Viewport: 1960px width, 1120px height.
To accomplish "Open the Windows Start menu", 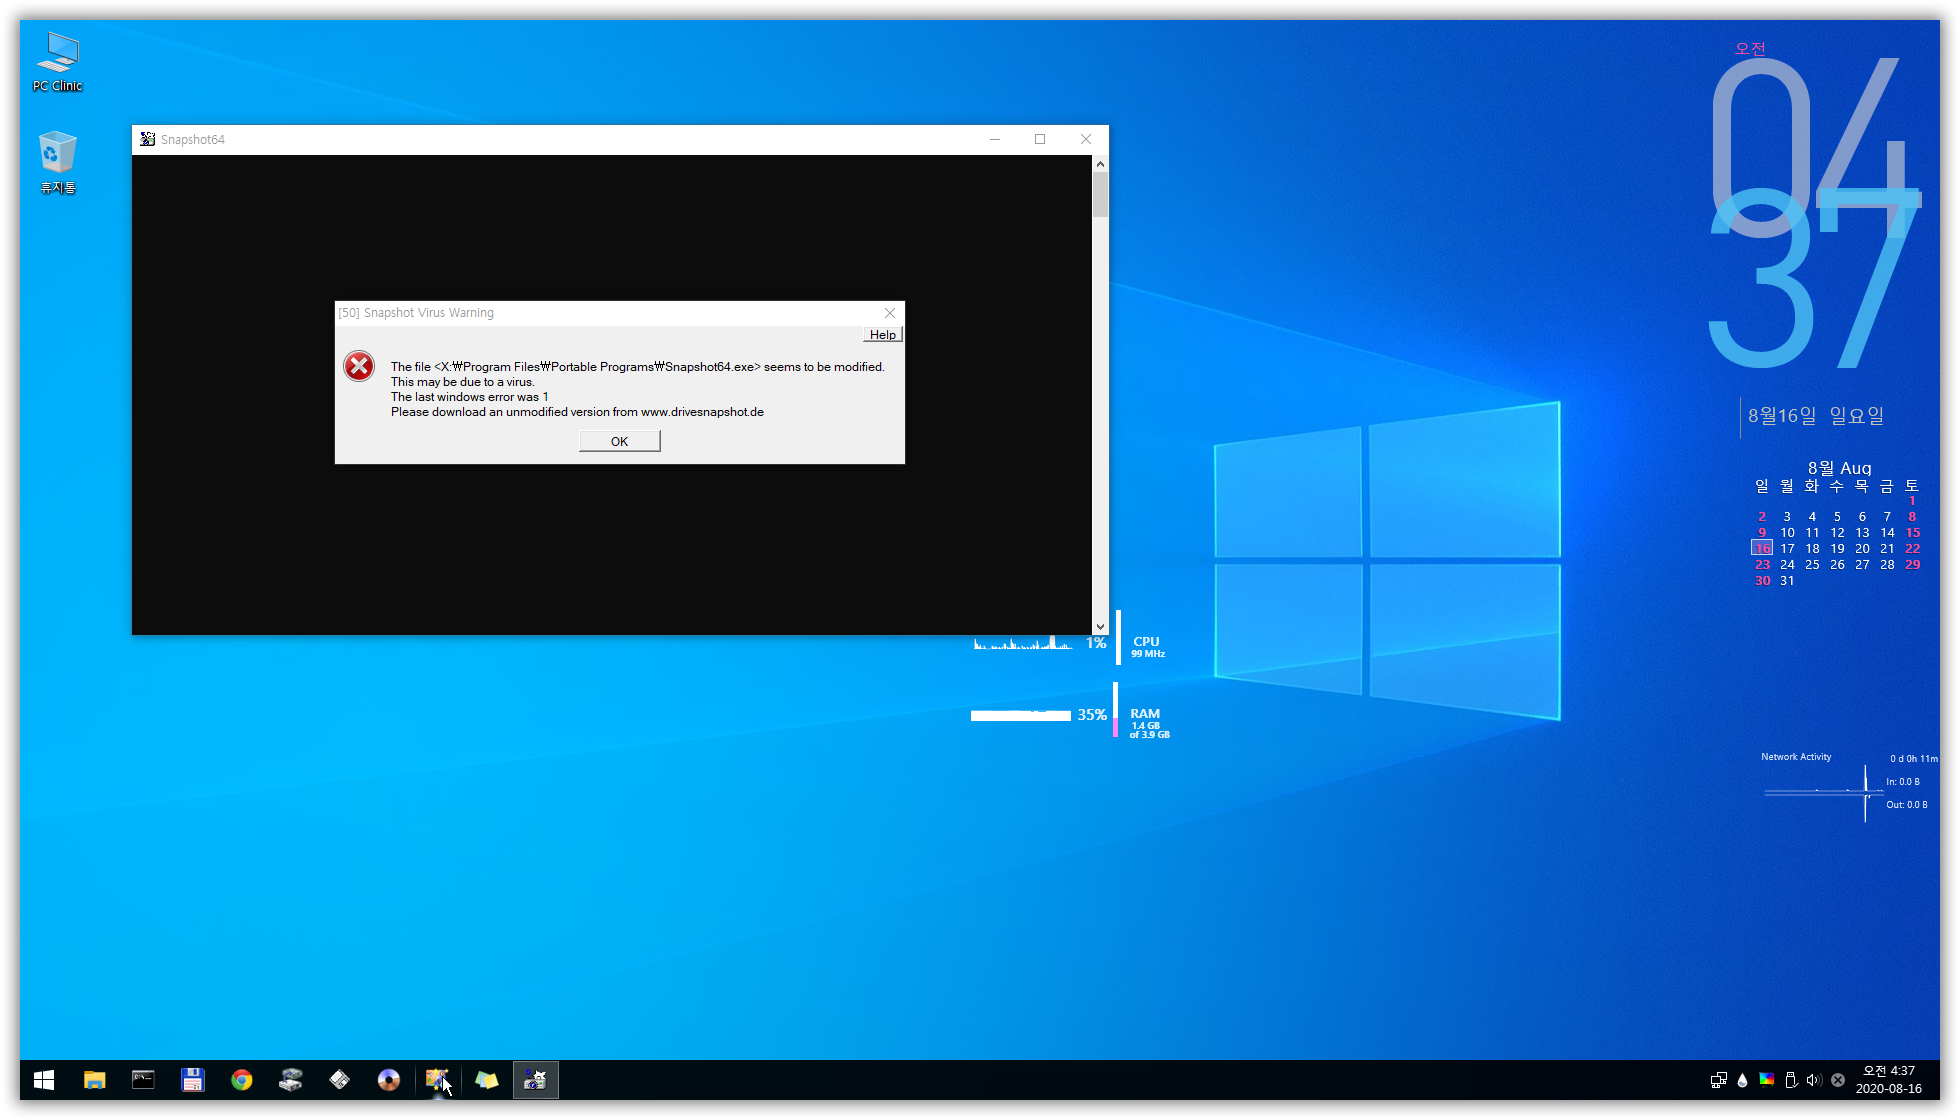I will click(x=44, y=1080).
